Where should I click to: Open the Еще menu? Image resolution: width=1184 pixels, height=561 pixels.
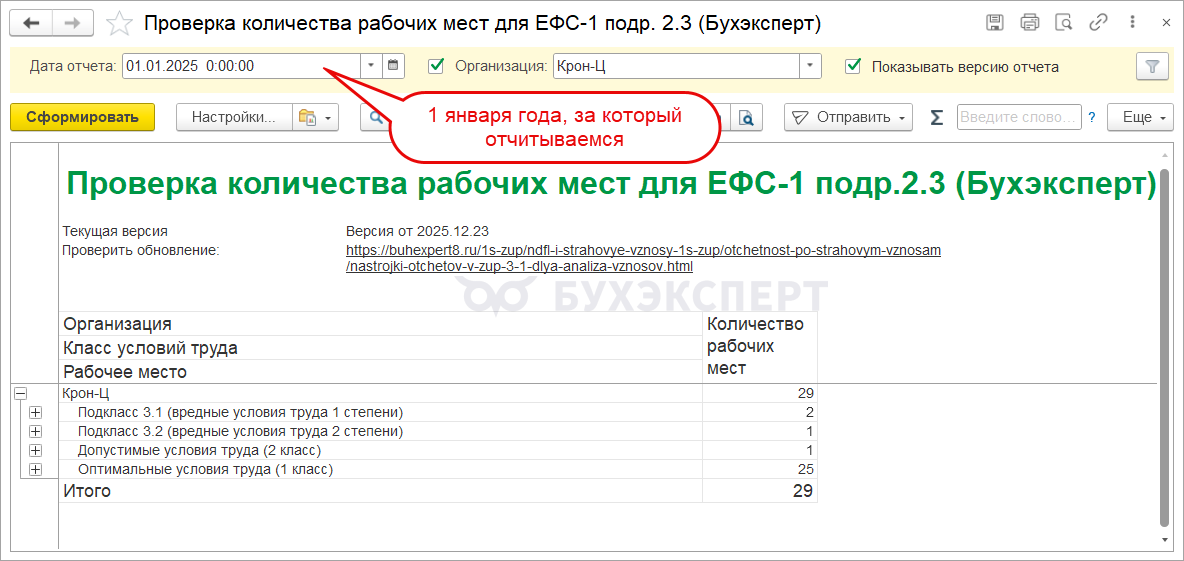(x=1140, y=117)
